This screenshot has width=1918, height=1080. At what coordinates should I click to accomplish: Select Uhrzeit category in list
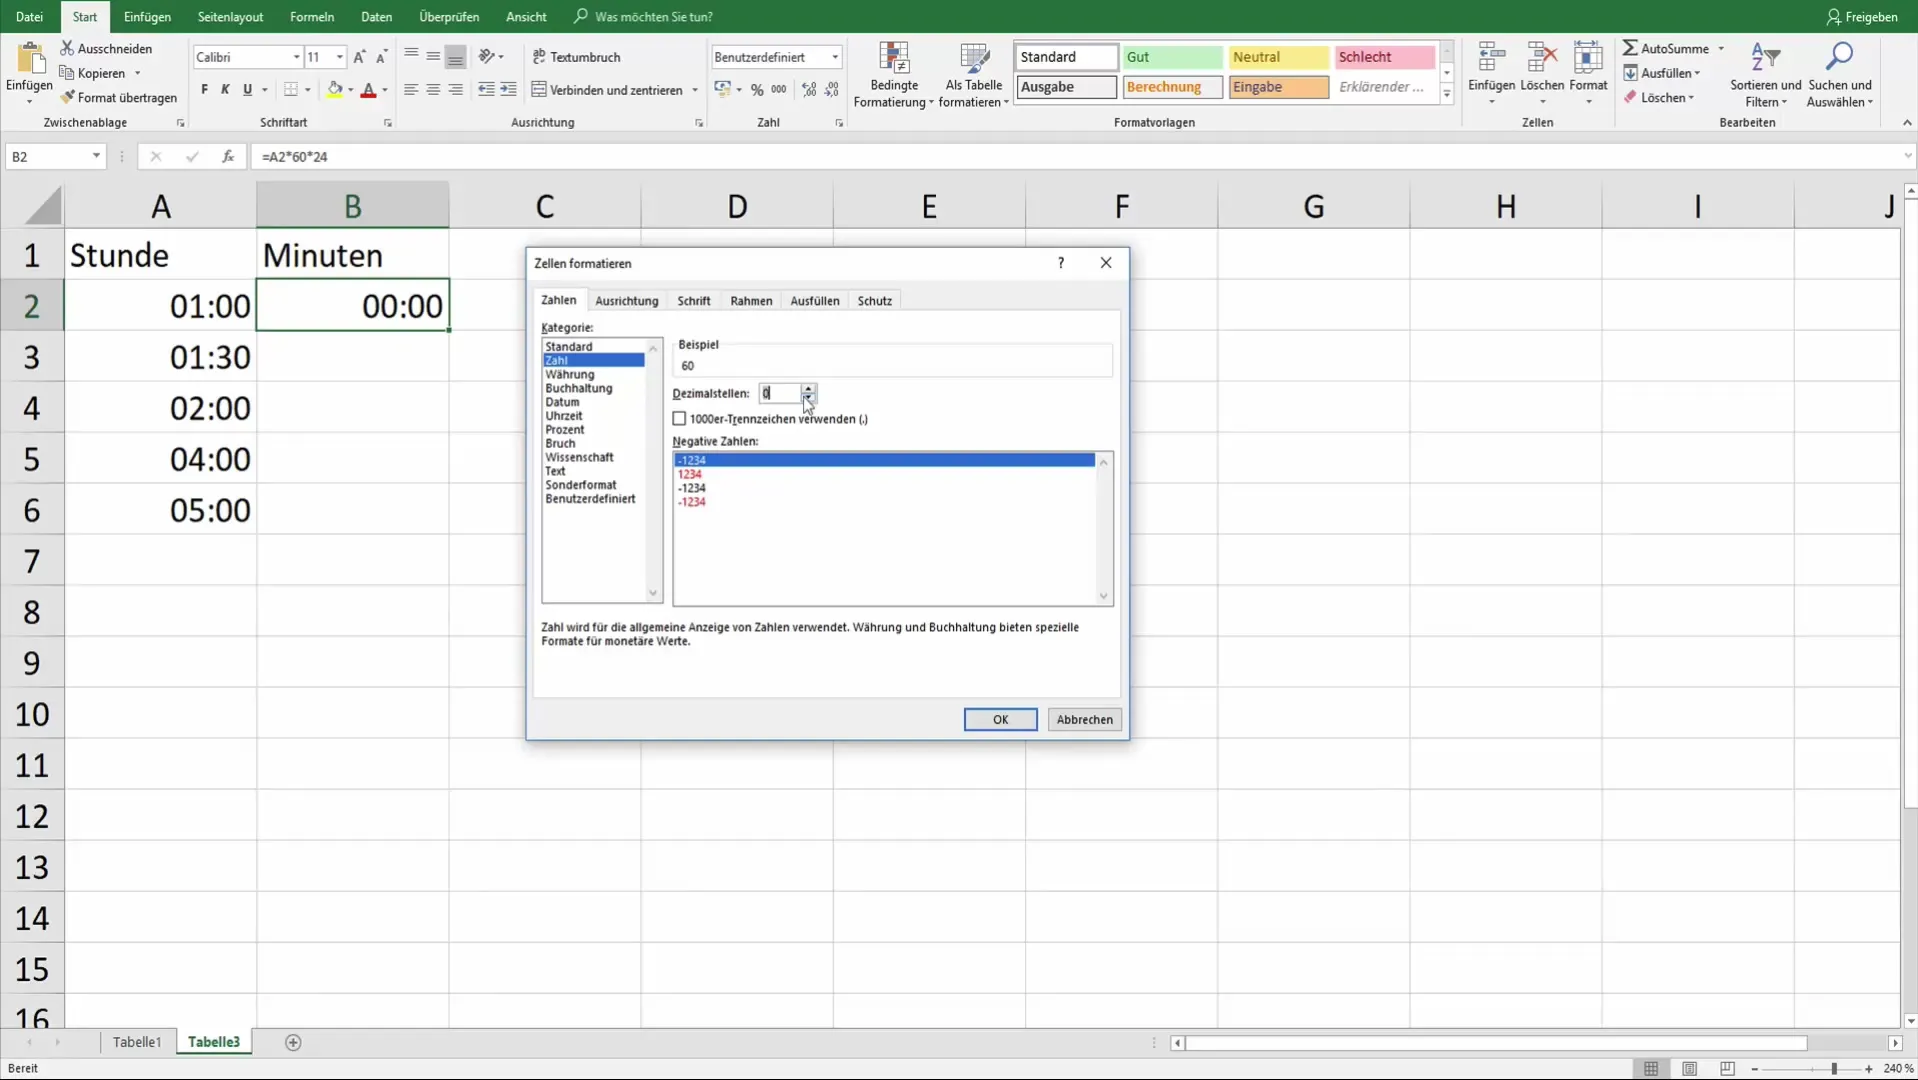coord(564,416)
